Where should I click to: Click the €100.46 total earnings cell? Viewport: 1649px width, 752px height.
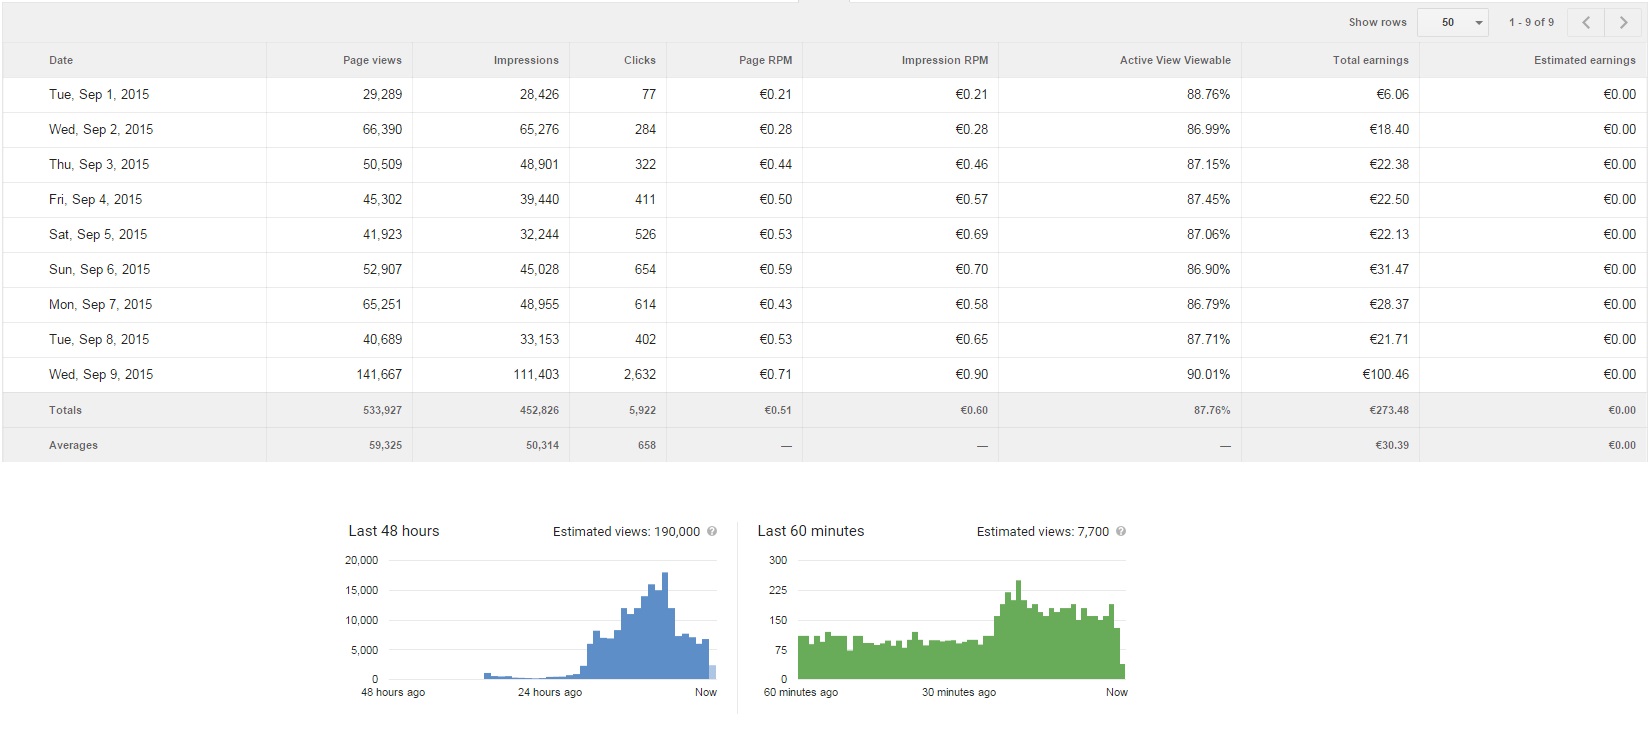tap(1385, 374)
